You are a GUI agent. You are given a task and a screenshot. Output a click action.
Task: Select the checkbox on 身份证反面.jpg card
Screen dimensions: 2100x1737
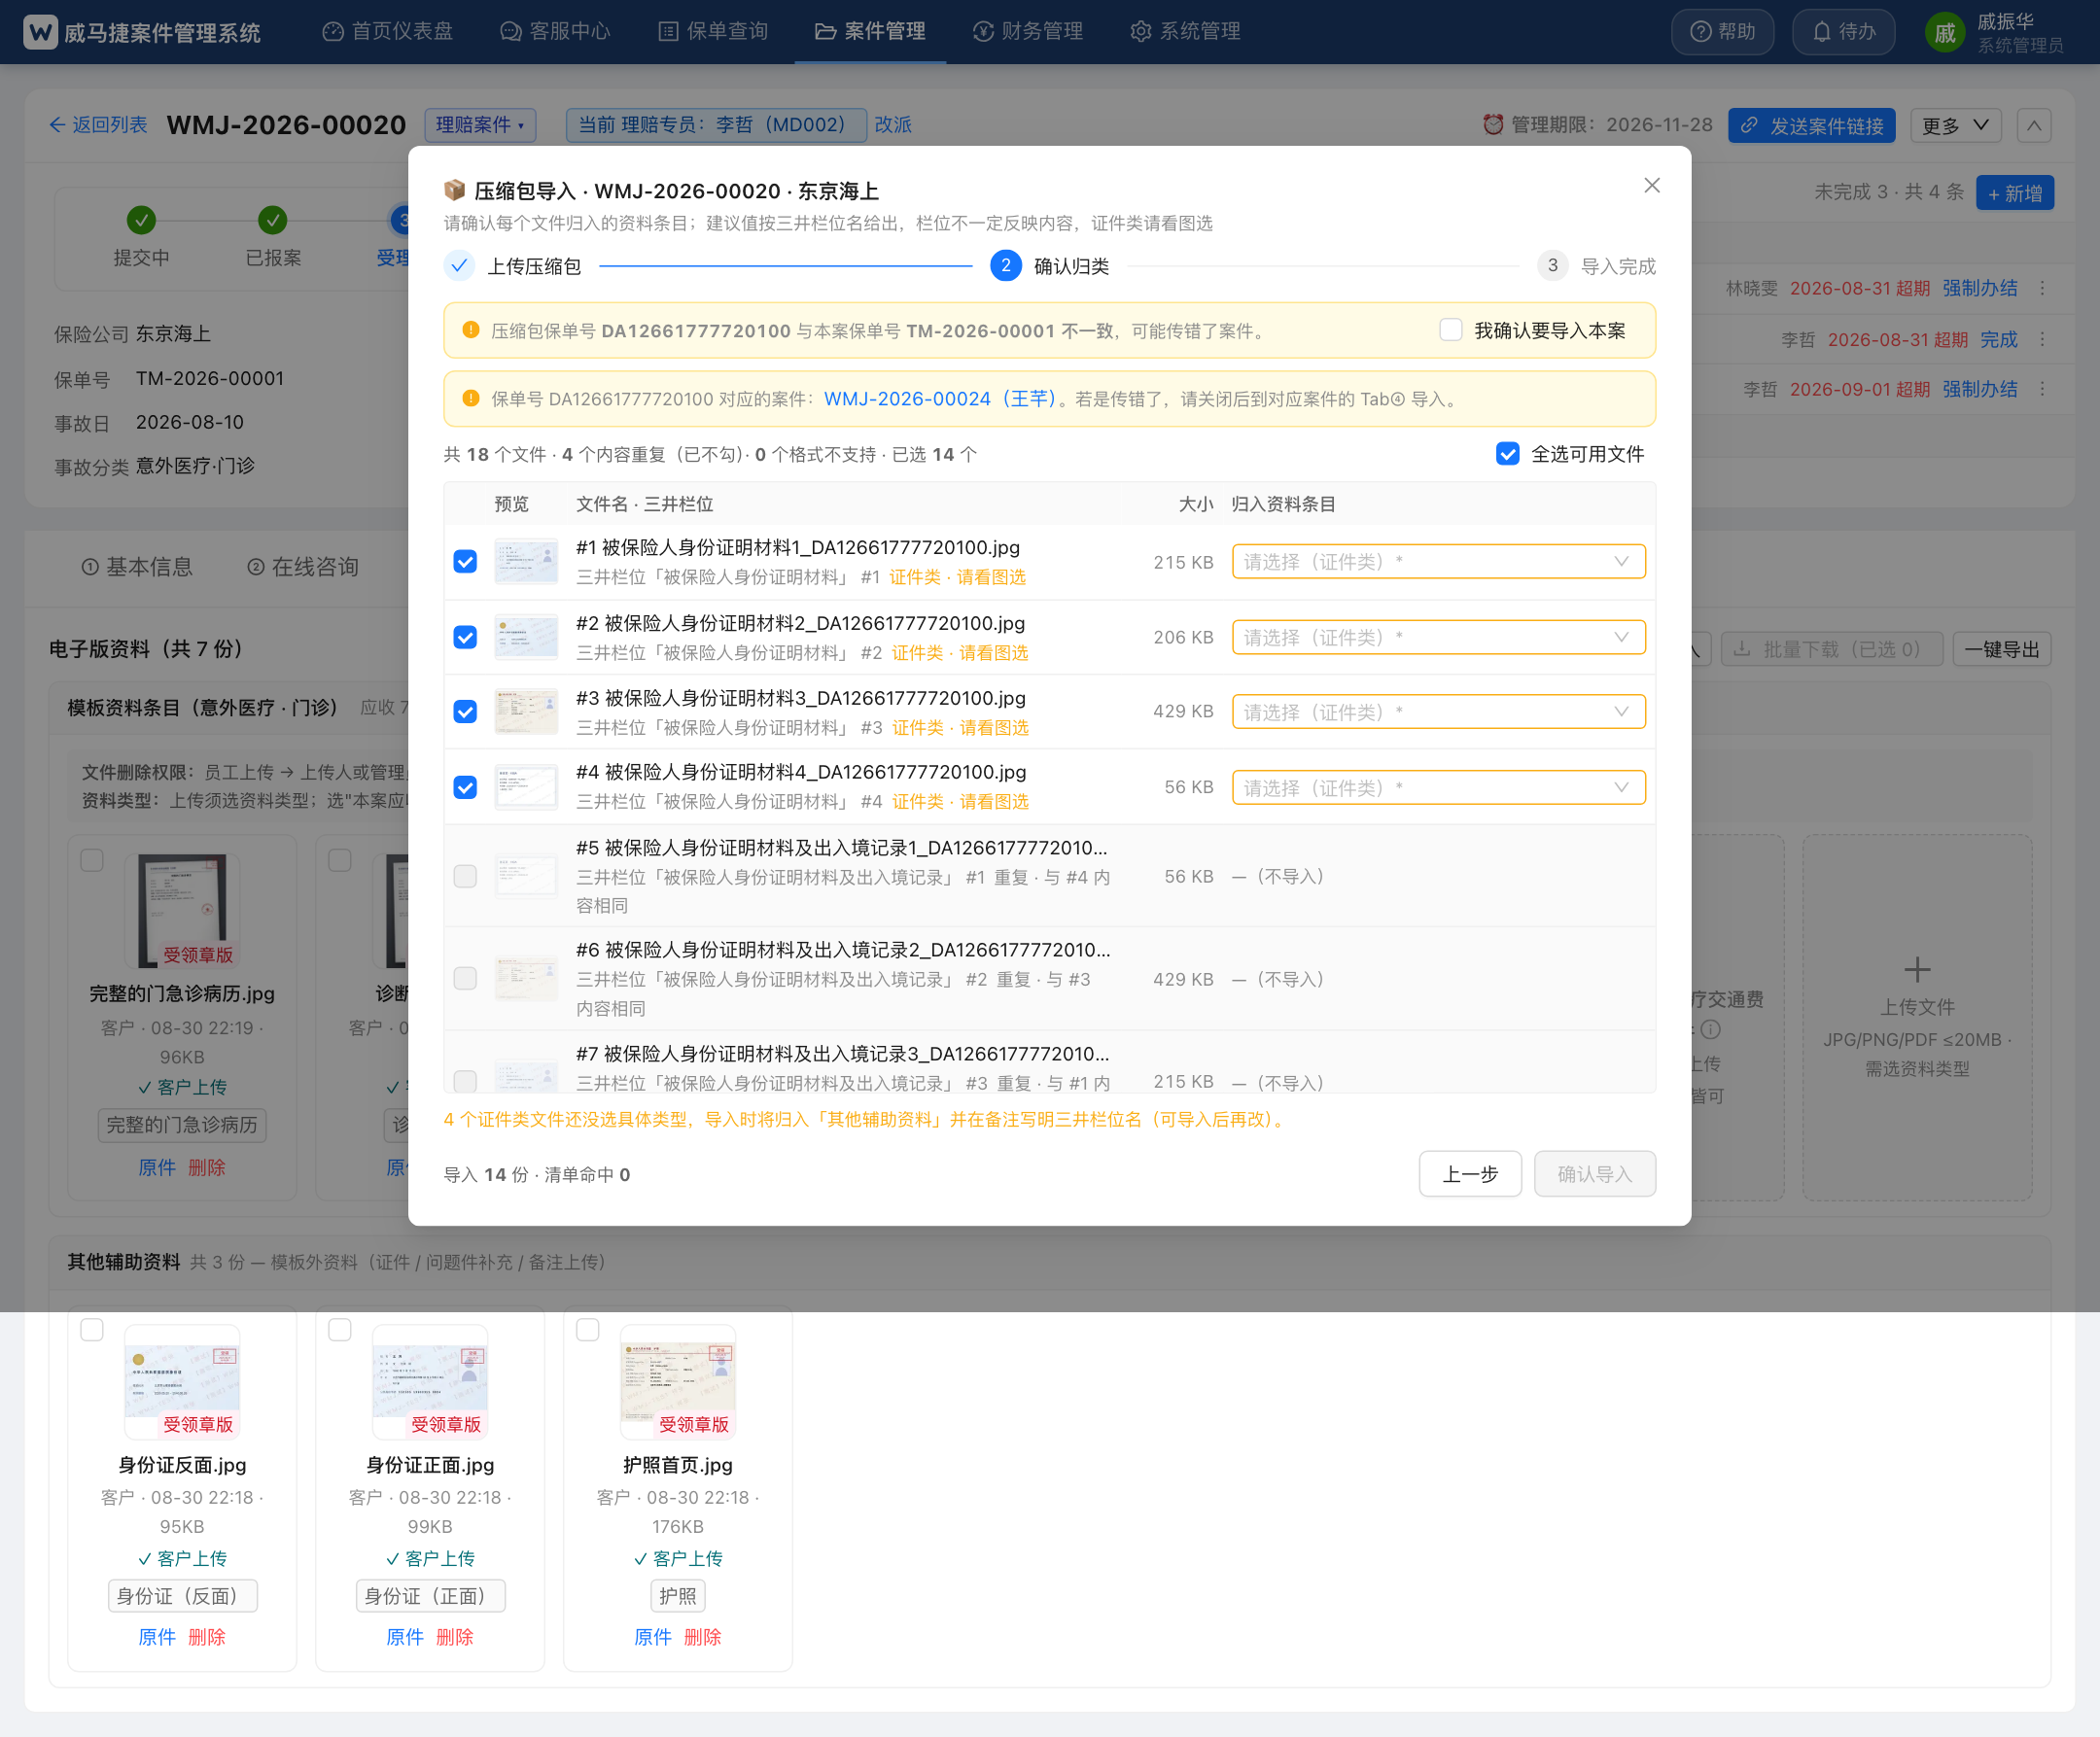(x=92, y=1329)
